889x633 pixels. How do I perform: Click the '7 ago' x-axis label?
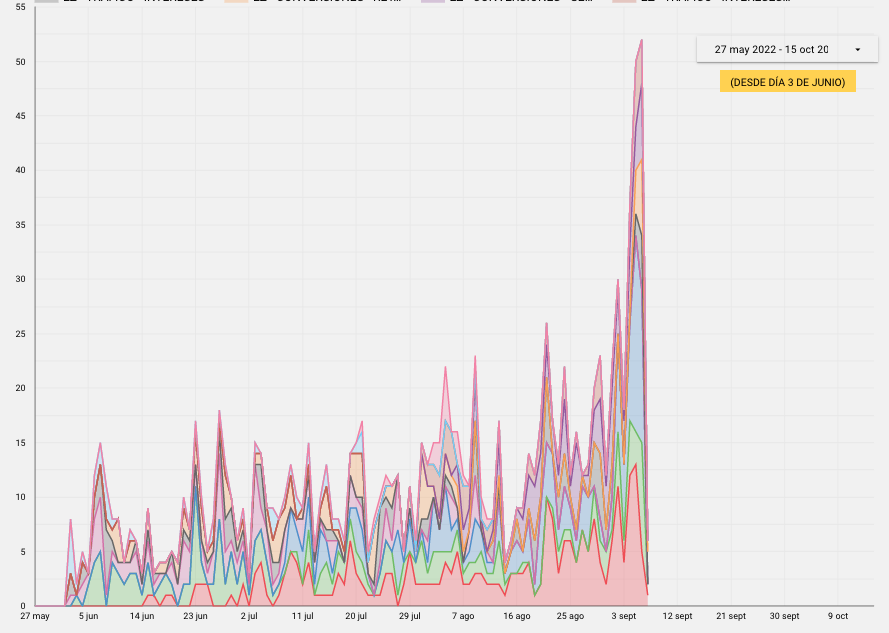pos(463,616)
